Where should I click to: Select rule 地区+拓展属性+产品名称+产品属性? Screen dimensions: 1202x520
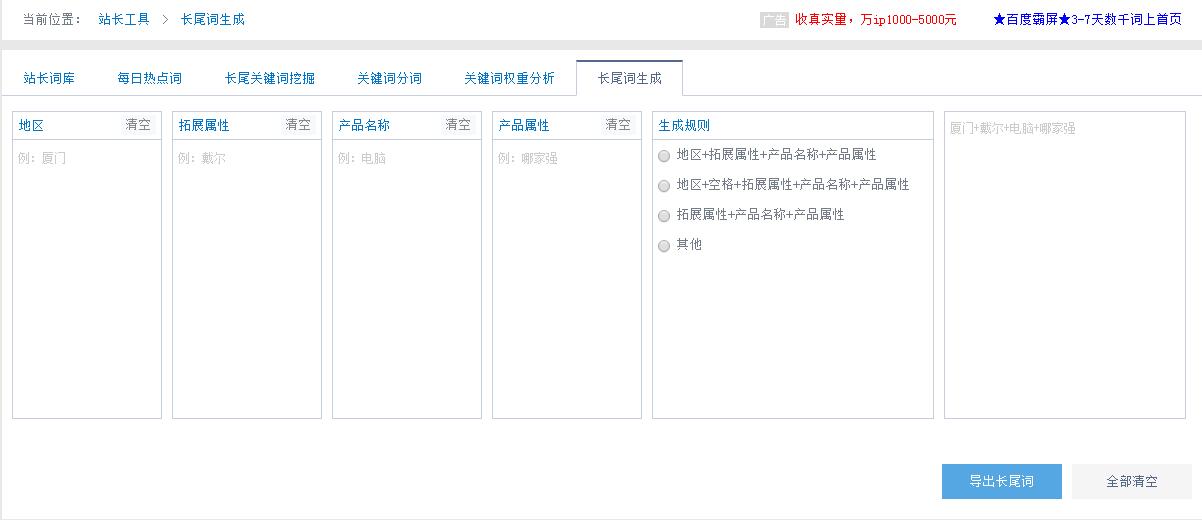point(664,156)
